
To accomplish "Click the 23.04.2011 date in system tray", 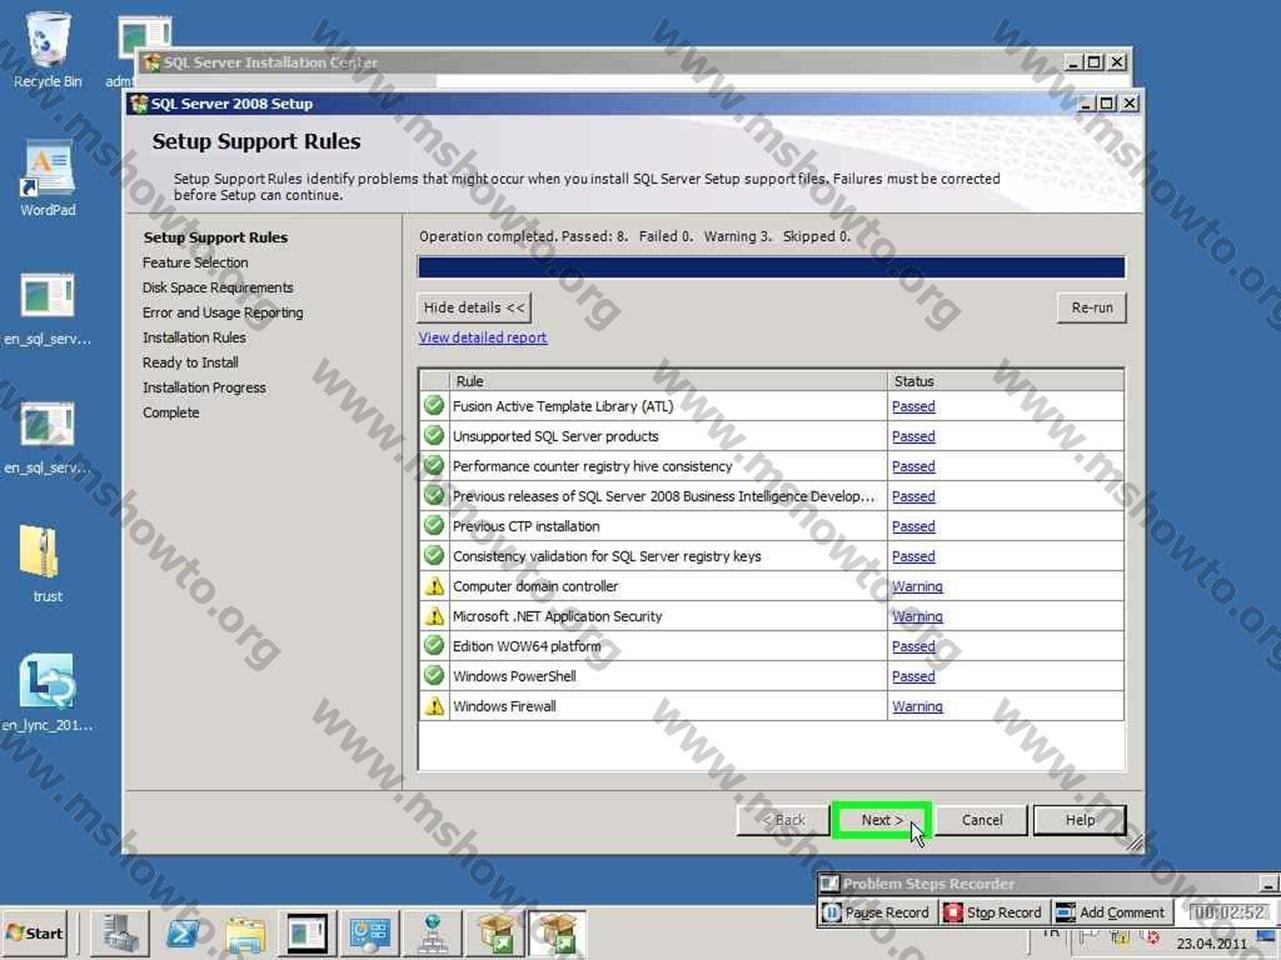I will coord(1211,943).
